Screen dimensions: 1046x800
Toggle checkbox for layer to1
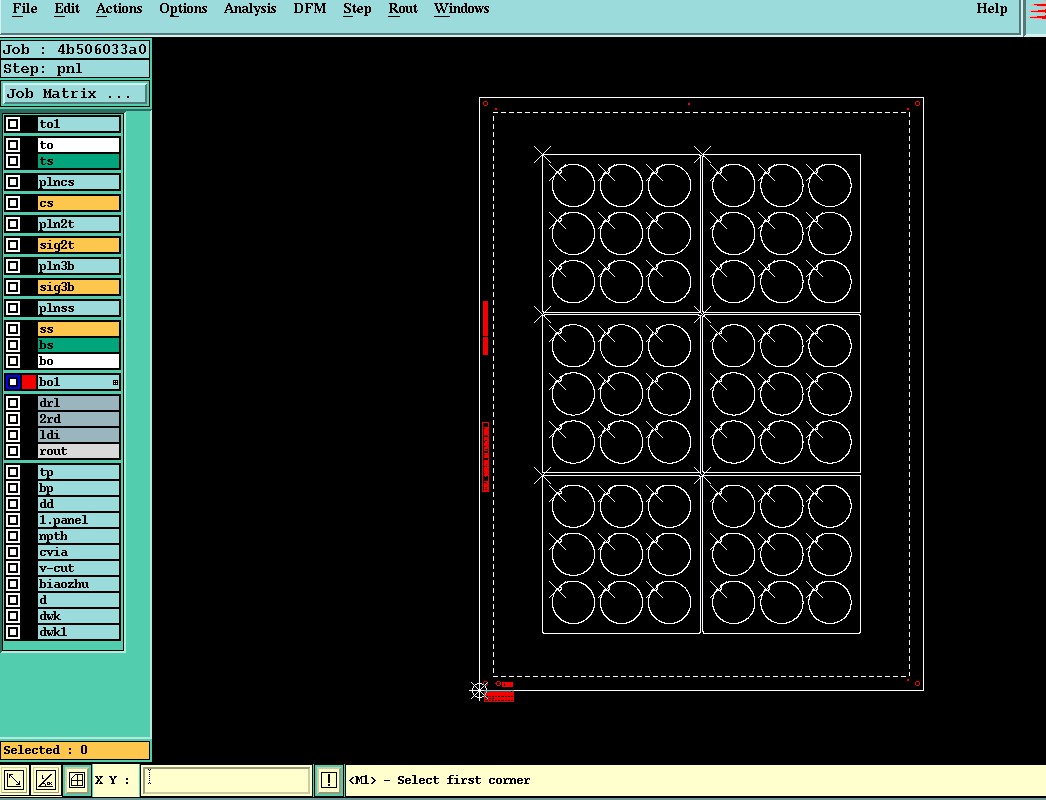click(13, 124)
